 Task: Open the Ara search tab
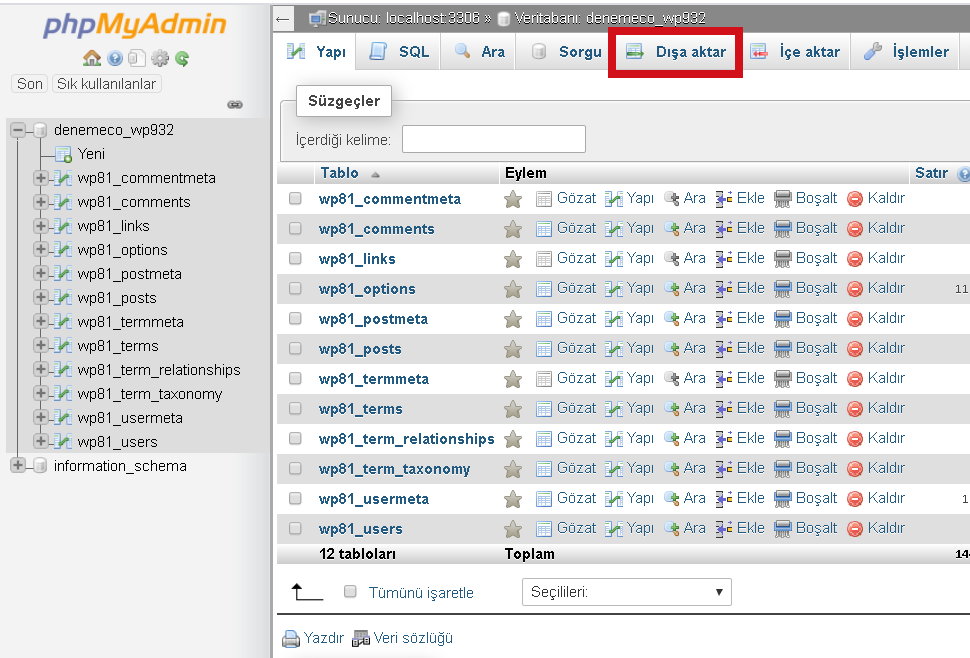coord(479,52)
